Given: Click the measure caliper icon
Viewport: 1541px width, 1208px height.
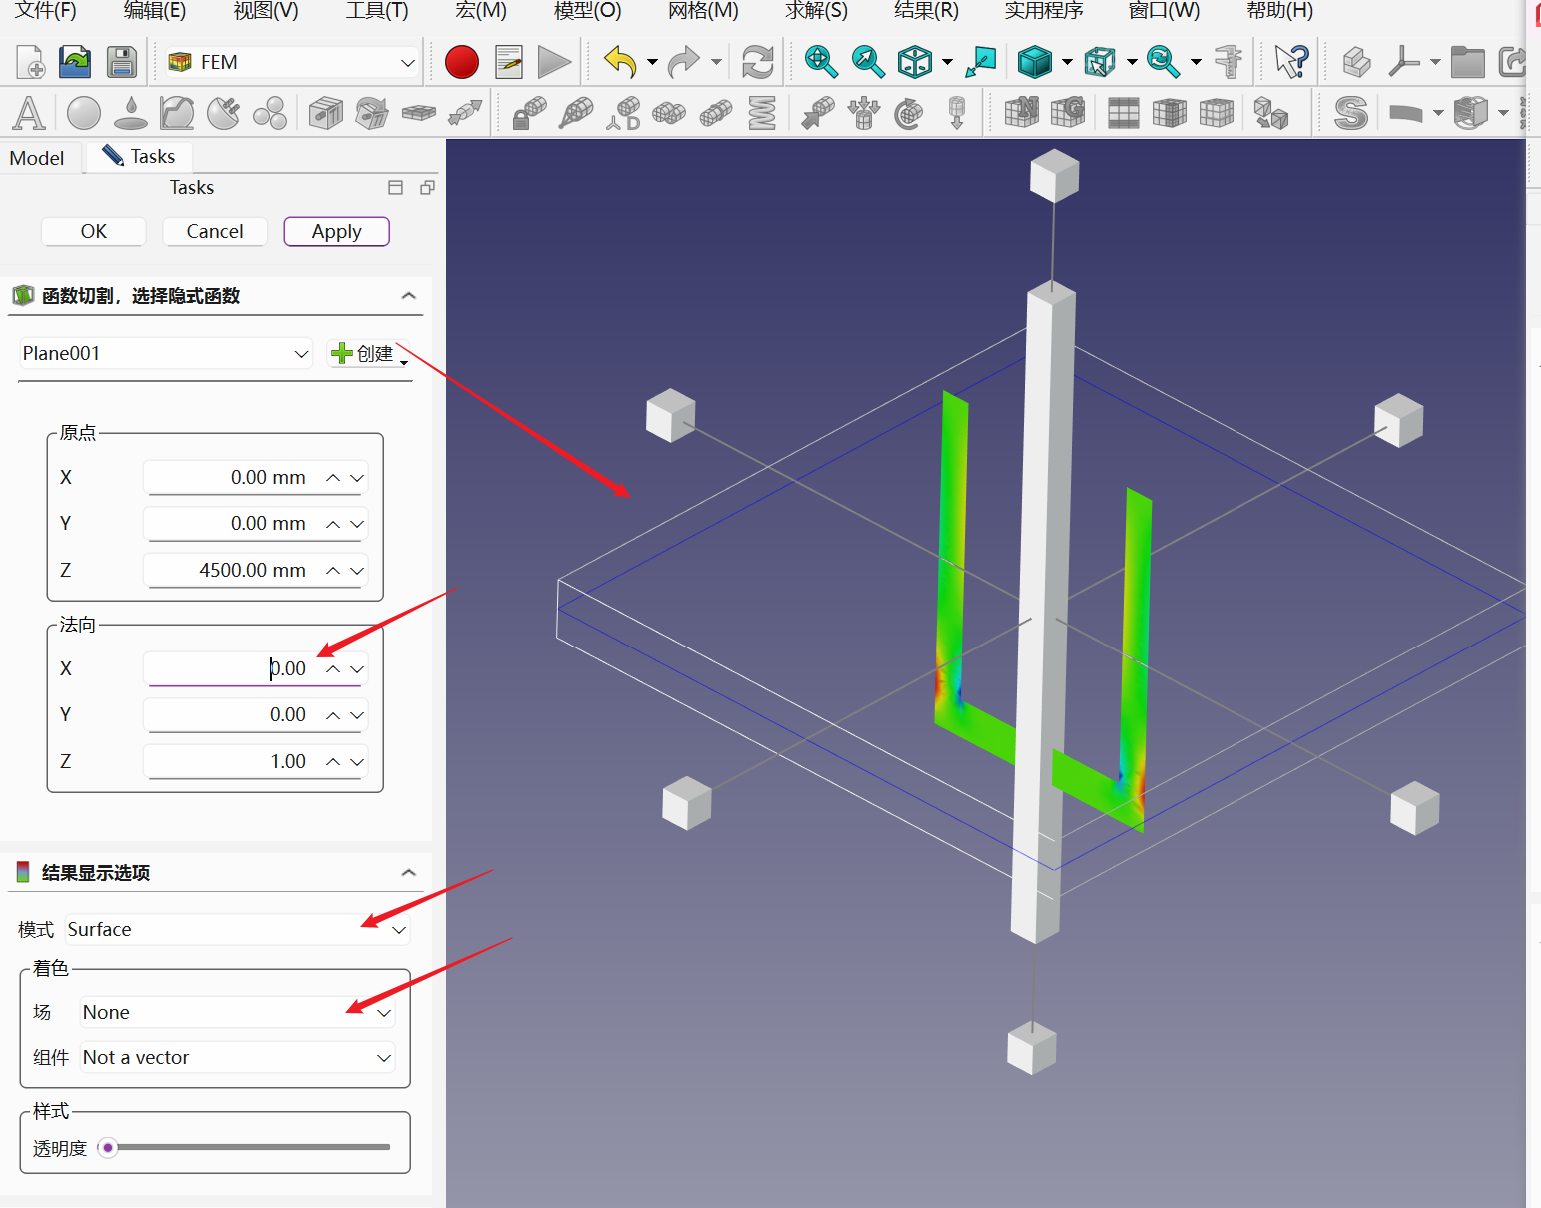Looking at the screenshot, I should coord(1228,62).
